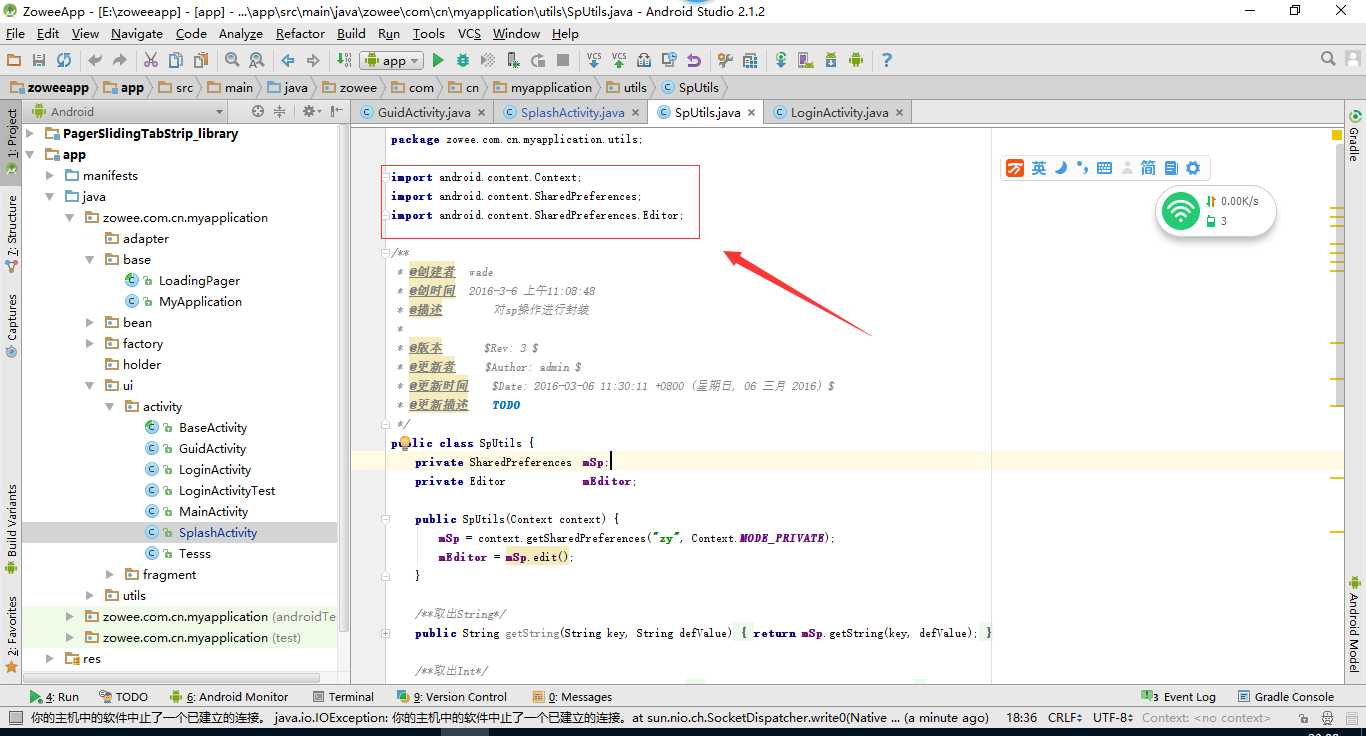The width and height of the screenshot is (1366, 736).
Task: Navigate Back with left arrow icon
Action: (x=288, y=60)
